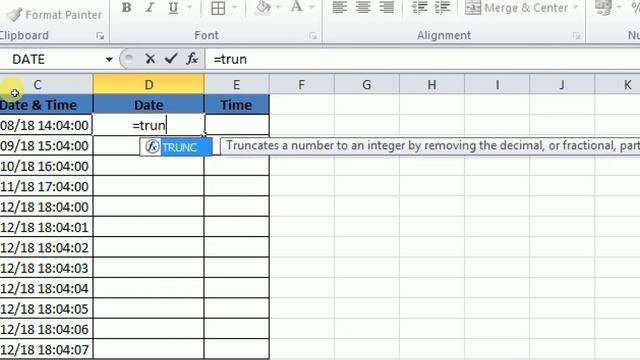Click the Time header cell
Viewport: 640px width, 360px height.
pyautogui.click(x=237, y=105)
